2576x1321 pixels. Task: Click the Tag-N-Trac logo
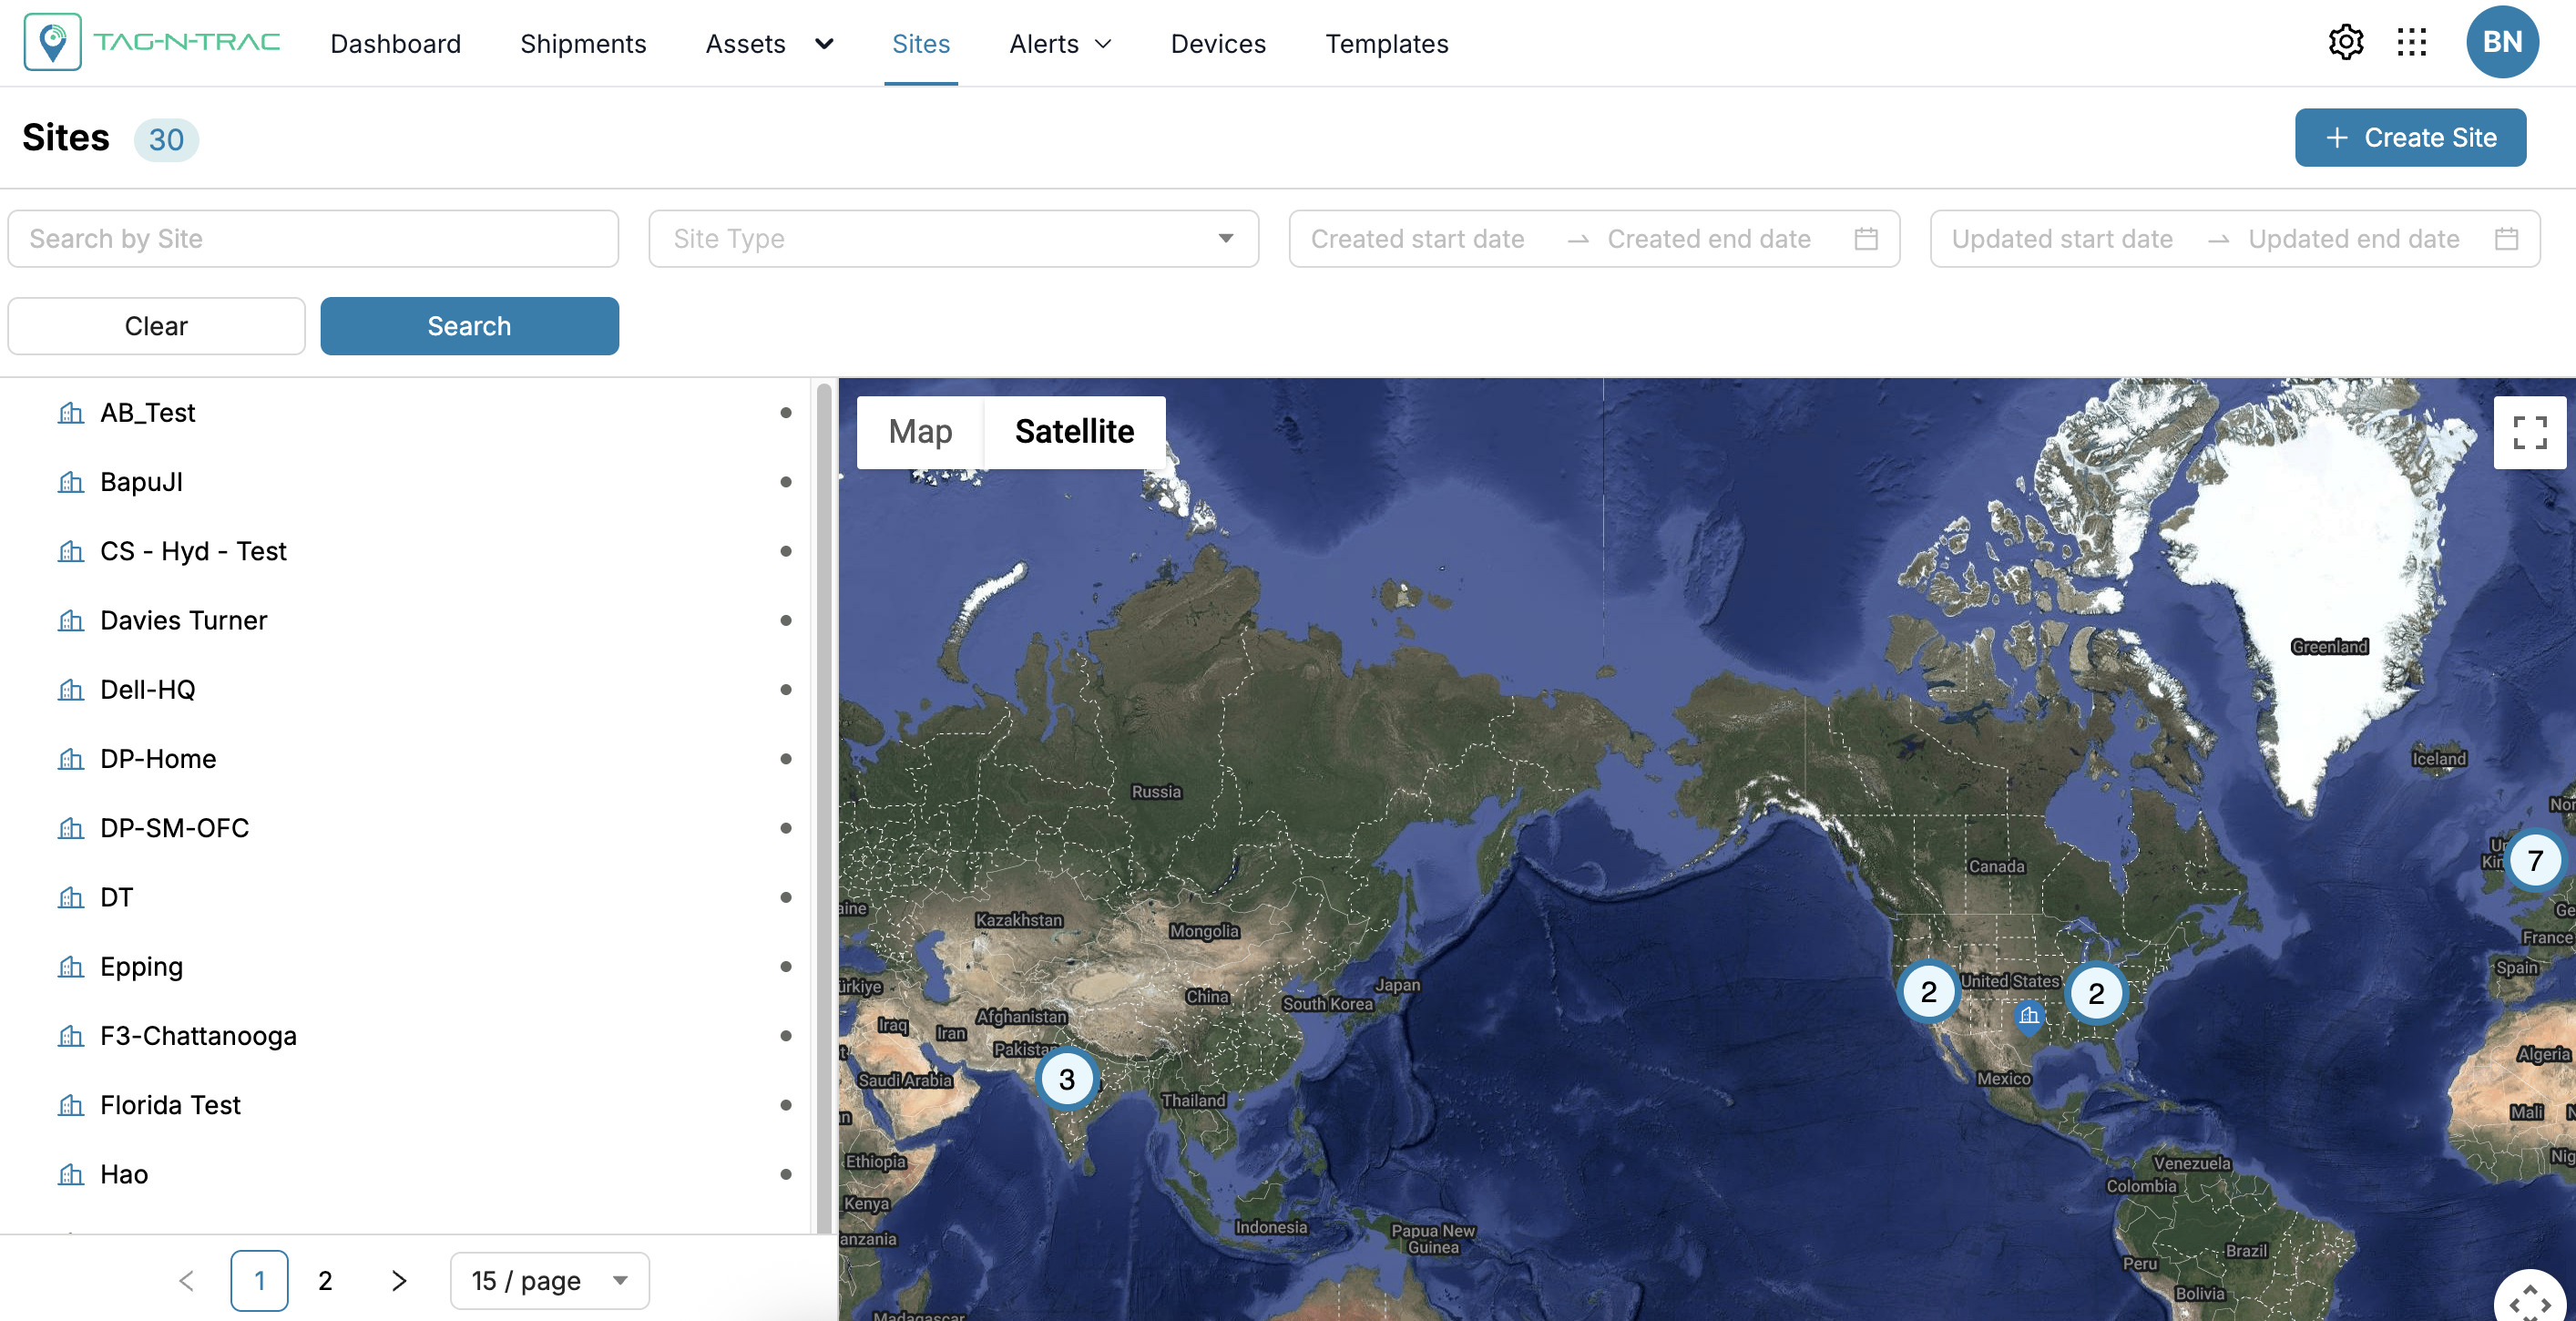tap(152, 42)
